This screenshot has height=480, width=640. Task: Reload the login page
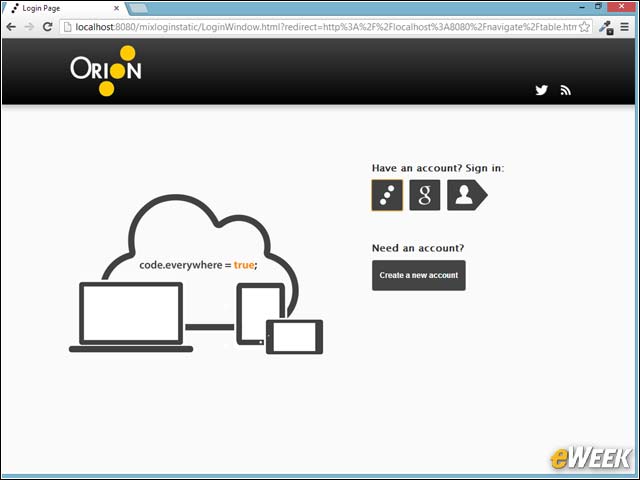click(47, 27)
